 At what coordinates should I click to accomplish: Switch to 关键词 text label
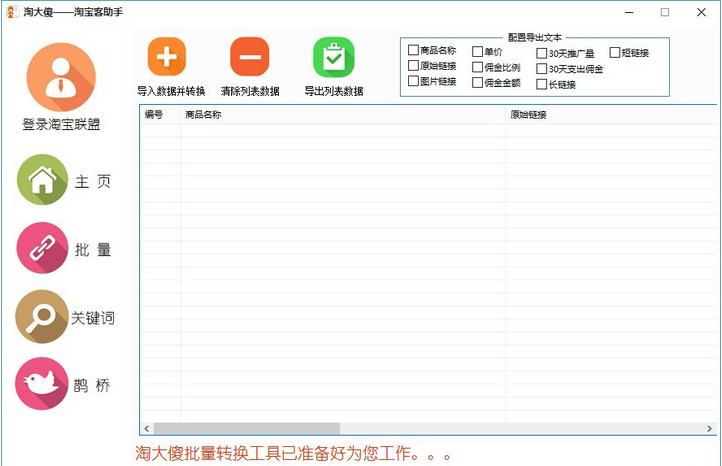tap(93, 318)
